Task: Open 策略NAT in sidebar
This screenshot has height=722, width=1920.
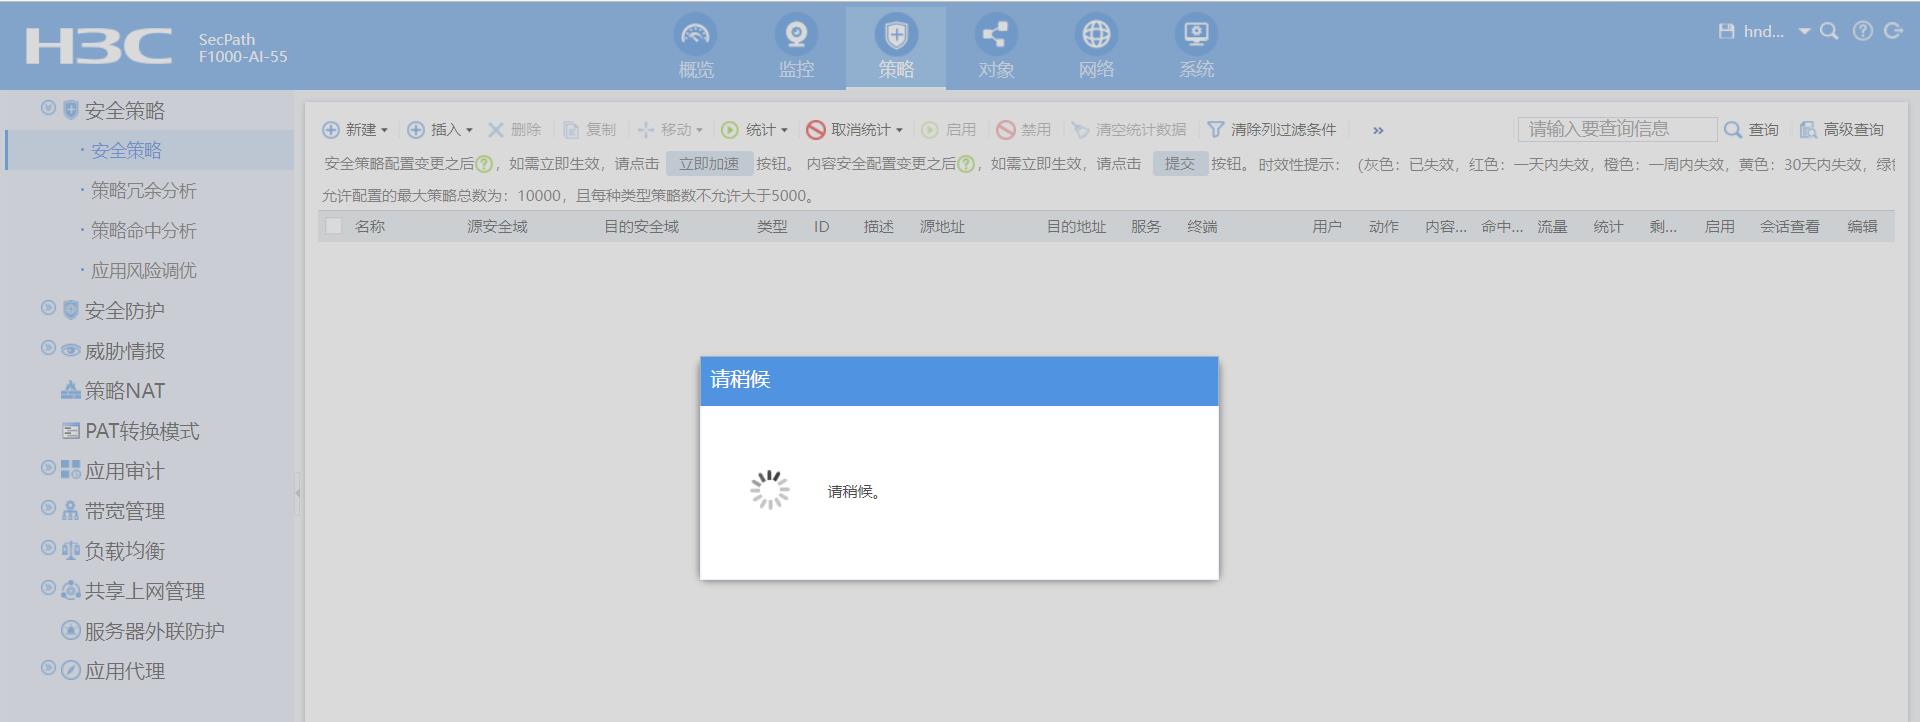Action: tap(124, 391)
